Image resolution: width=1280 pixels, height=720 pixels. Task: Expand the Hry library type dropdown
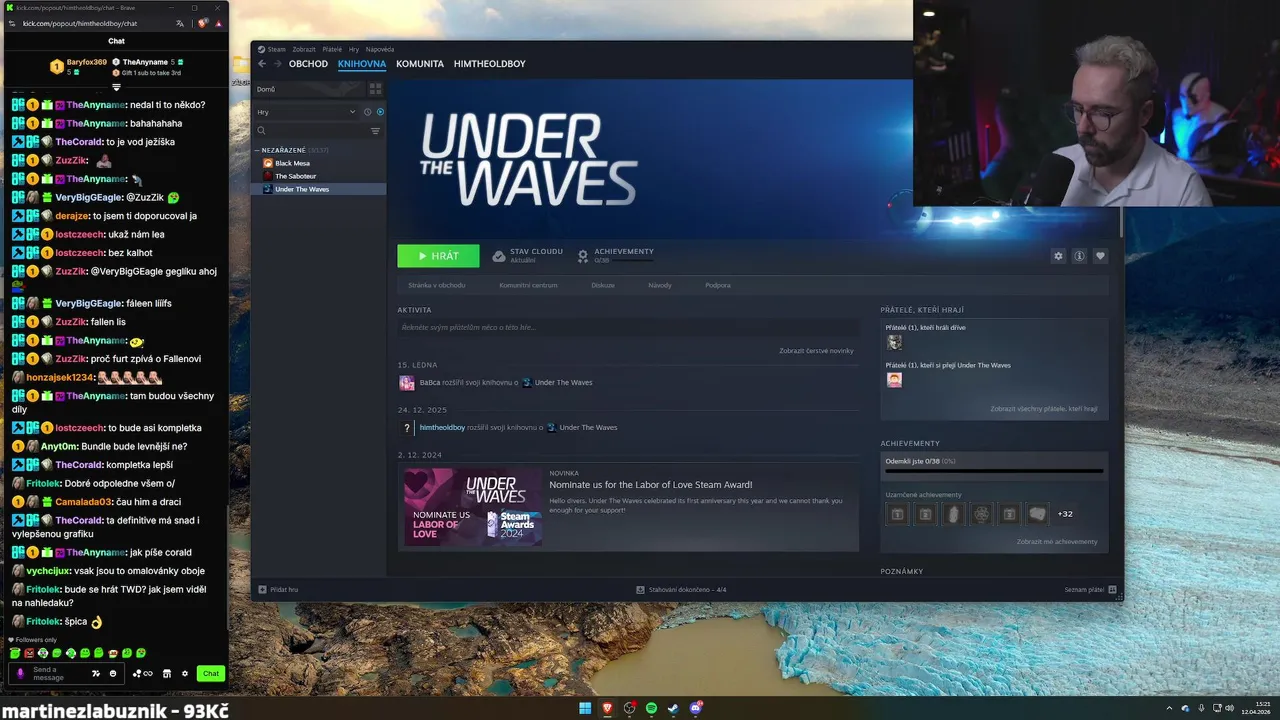point(306,112)
